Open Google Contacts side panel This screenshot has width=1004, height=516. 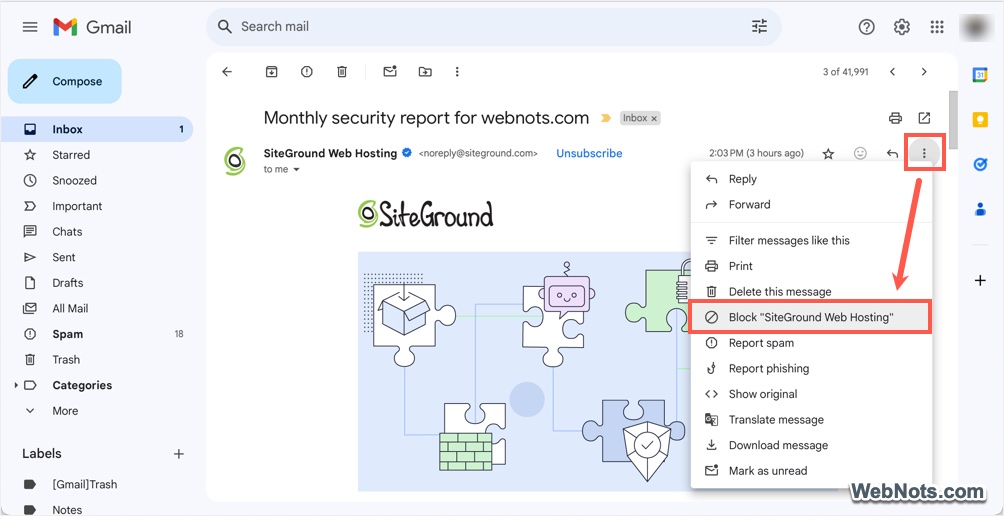980,209
